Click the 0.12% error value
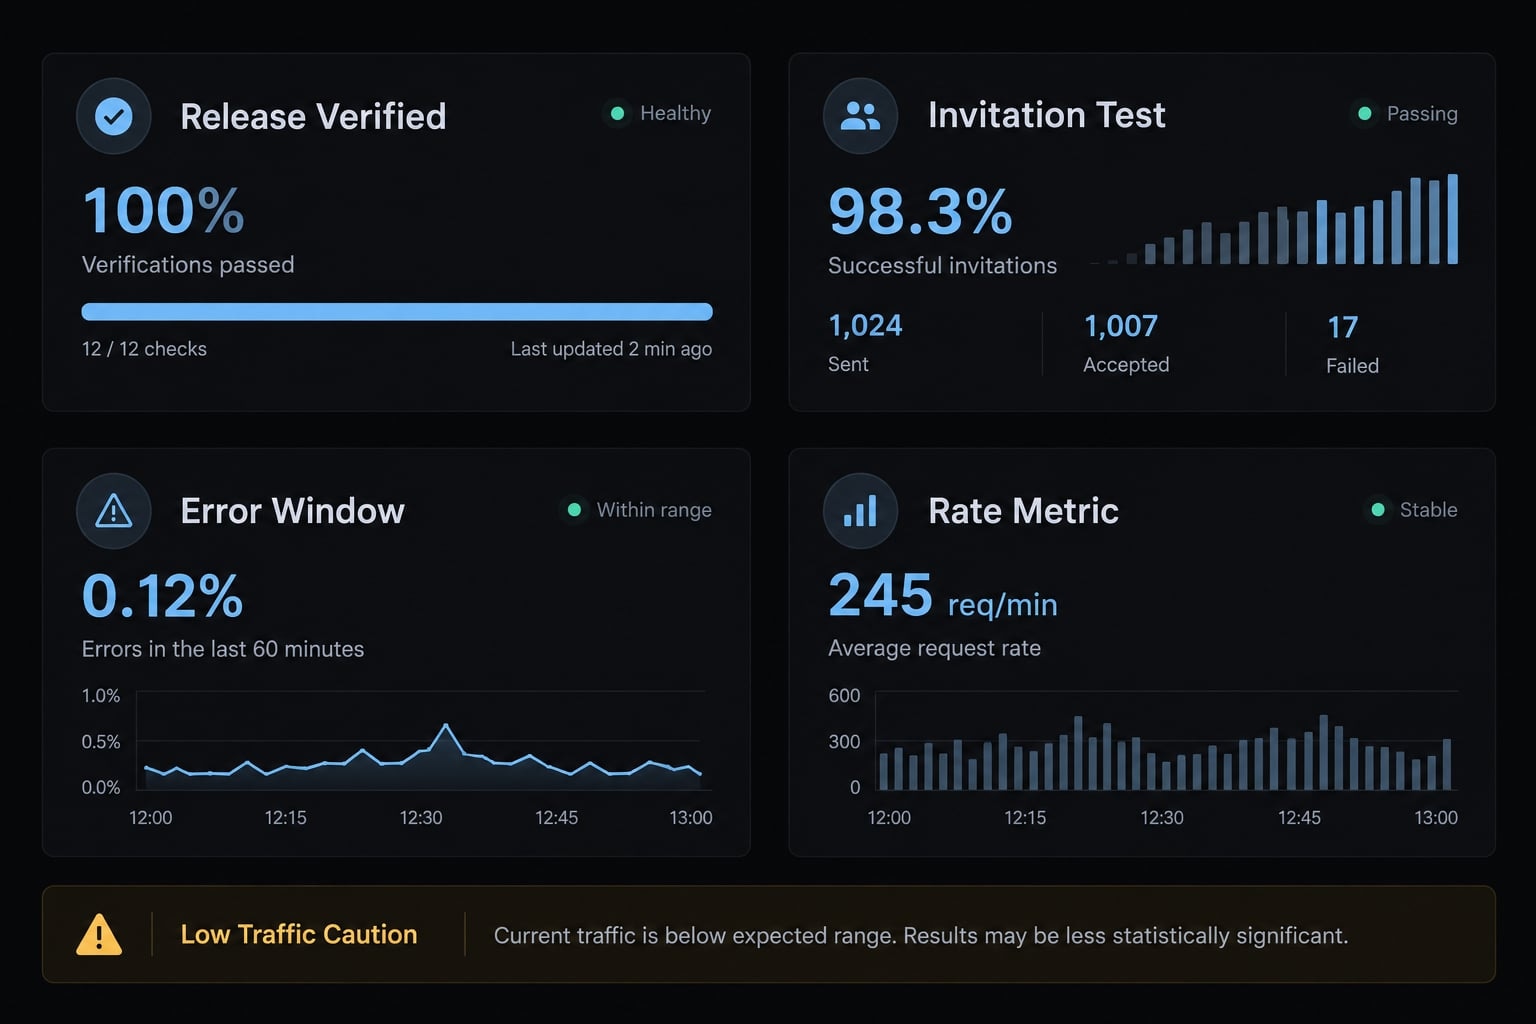The height and width of the screenshot is (1024, 1536). click(162, 596)
